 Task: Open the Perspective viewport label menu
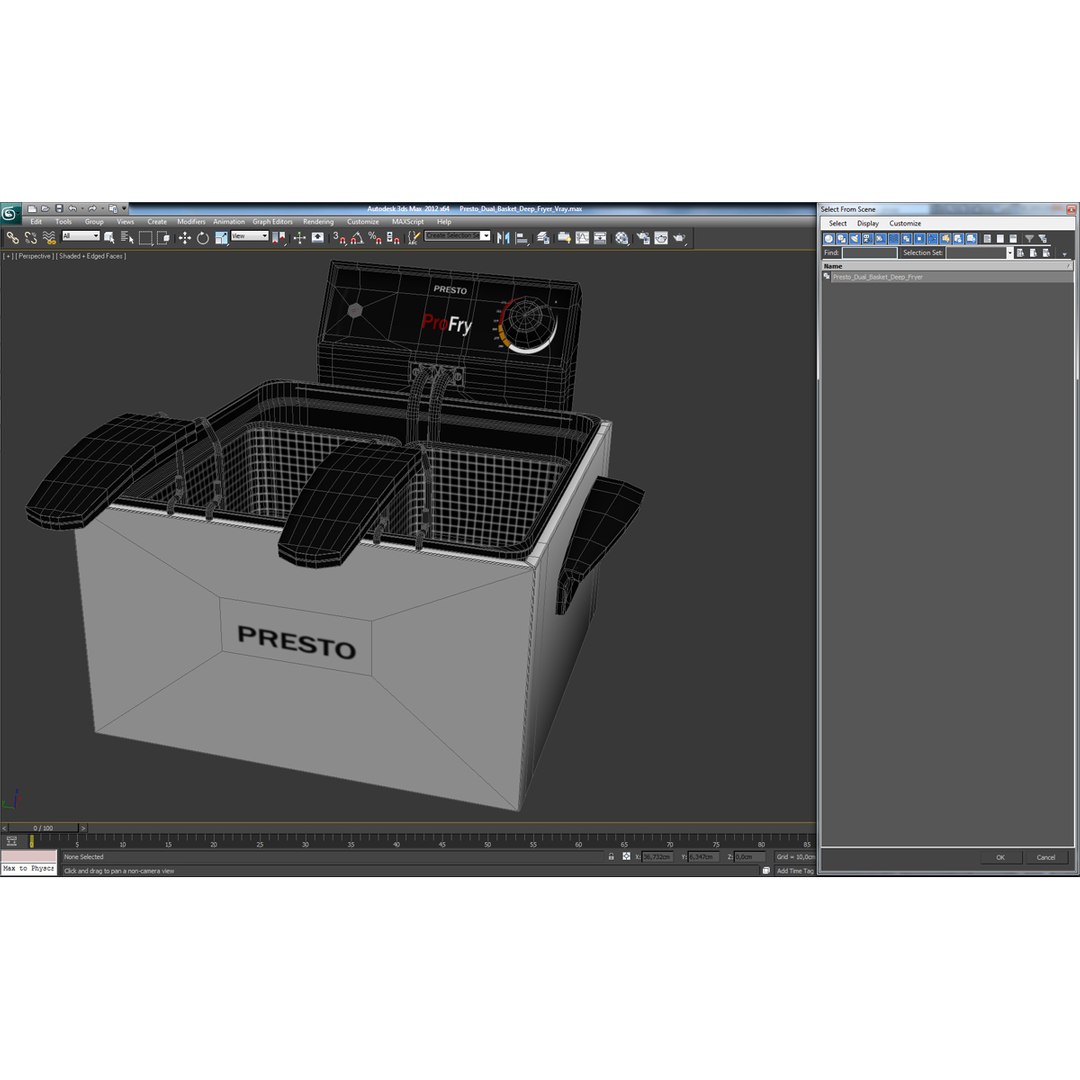tap(34, 256)
